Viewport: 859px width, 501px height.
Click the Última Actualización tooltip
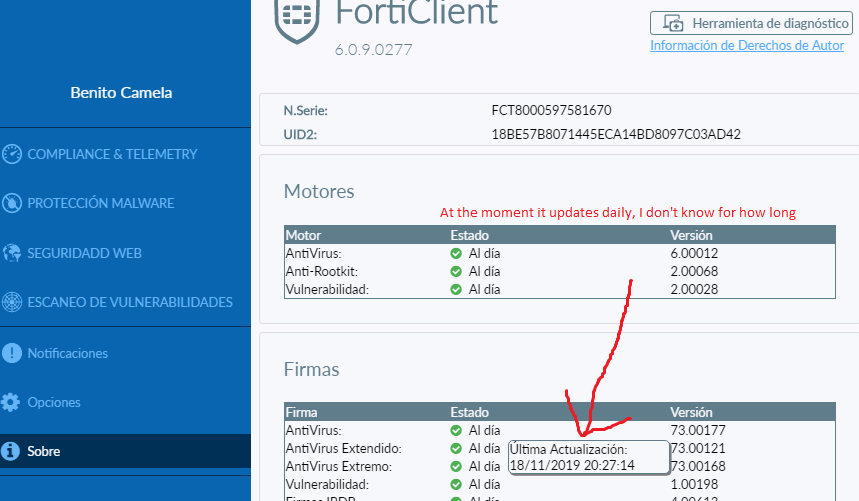click(589, 457)
